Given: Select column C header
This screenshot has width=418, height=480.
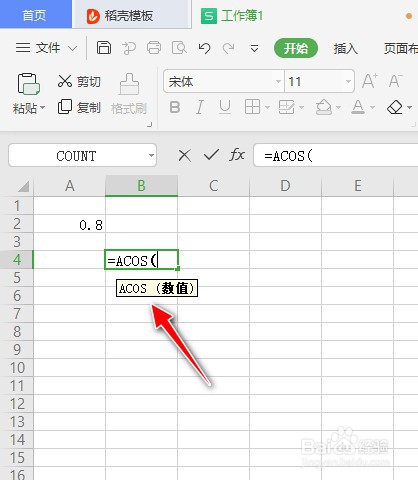Looking at the screenshot, I should coord(213,185).
